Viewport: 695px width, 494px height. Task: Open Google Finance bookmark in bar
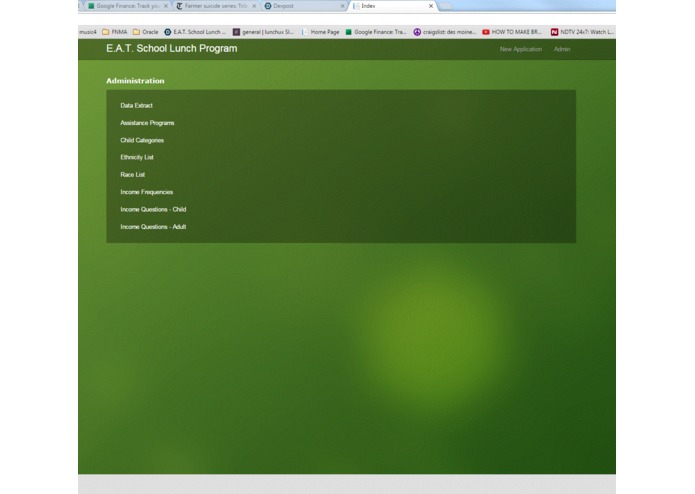coord(376,32)
